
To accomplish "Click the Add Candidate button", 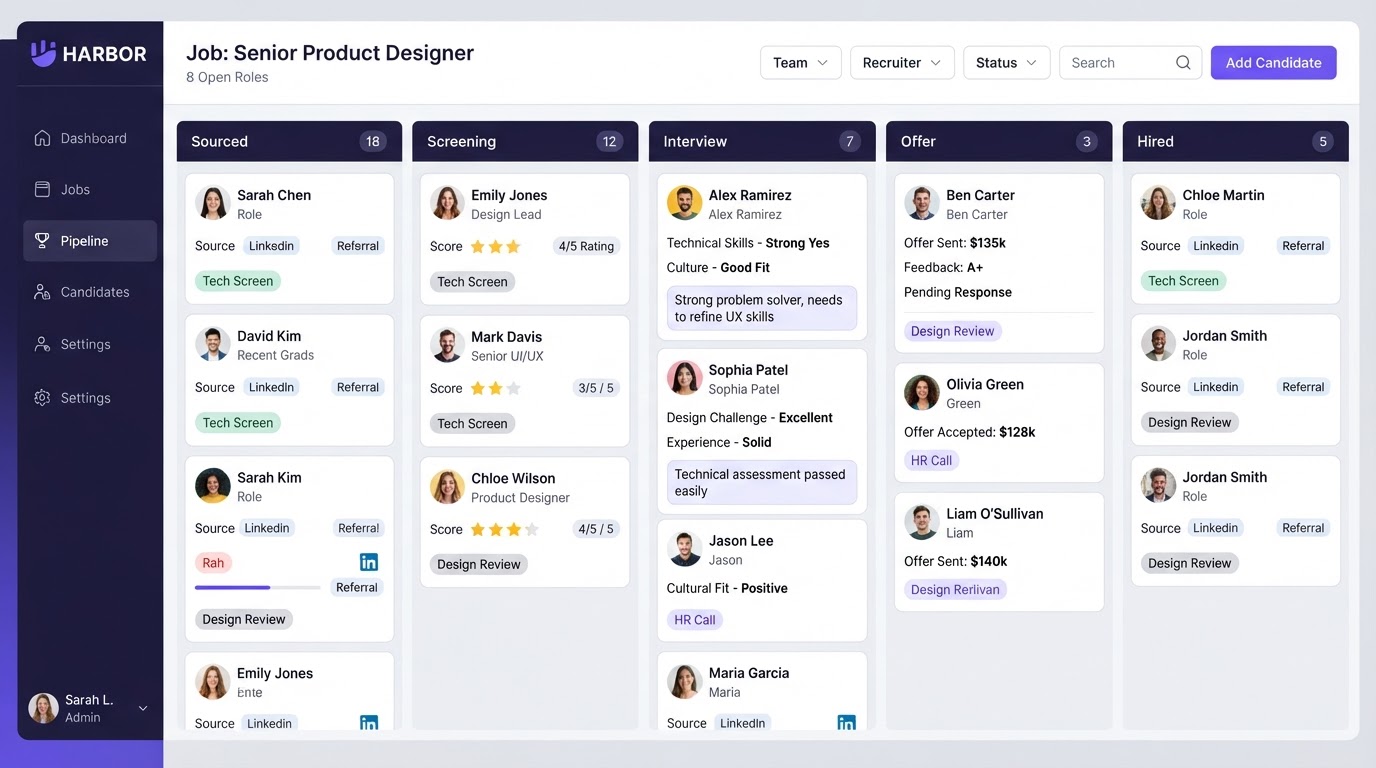I will (x=1273, y=62).
